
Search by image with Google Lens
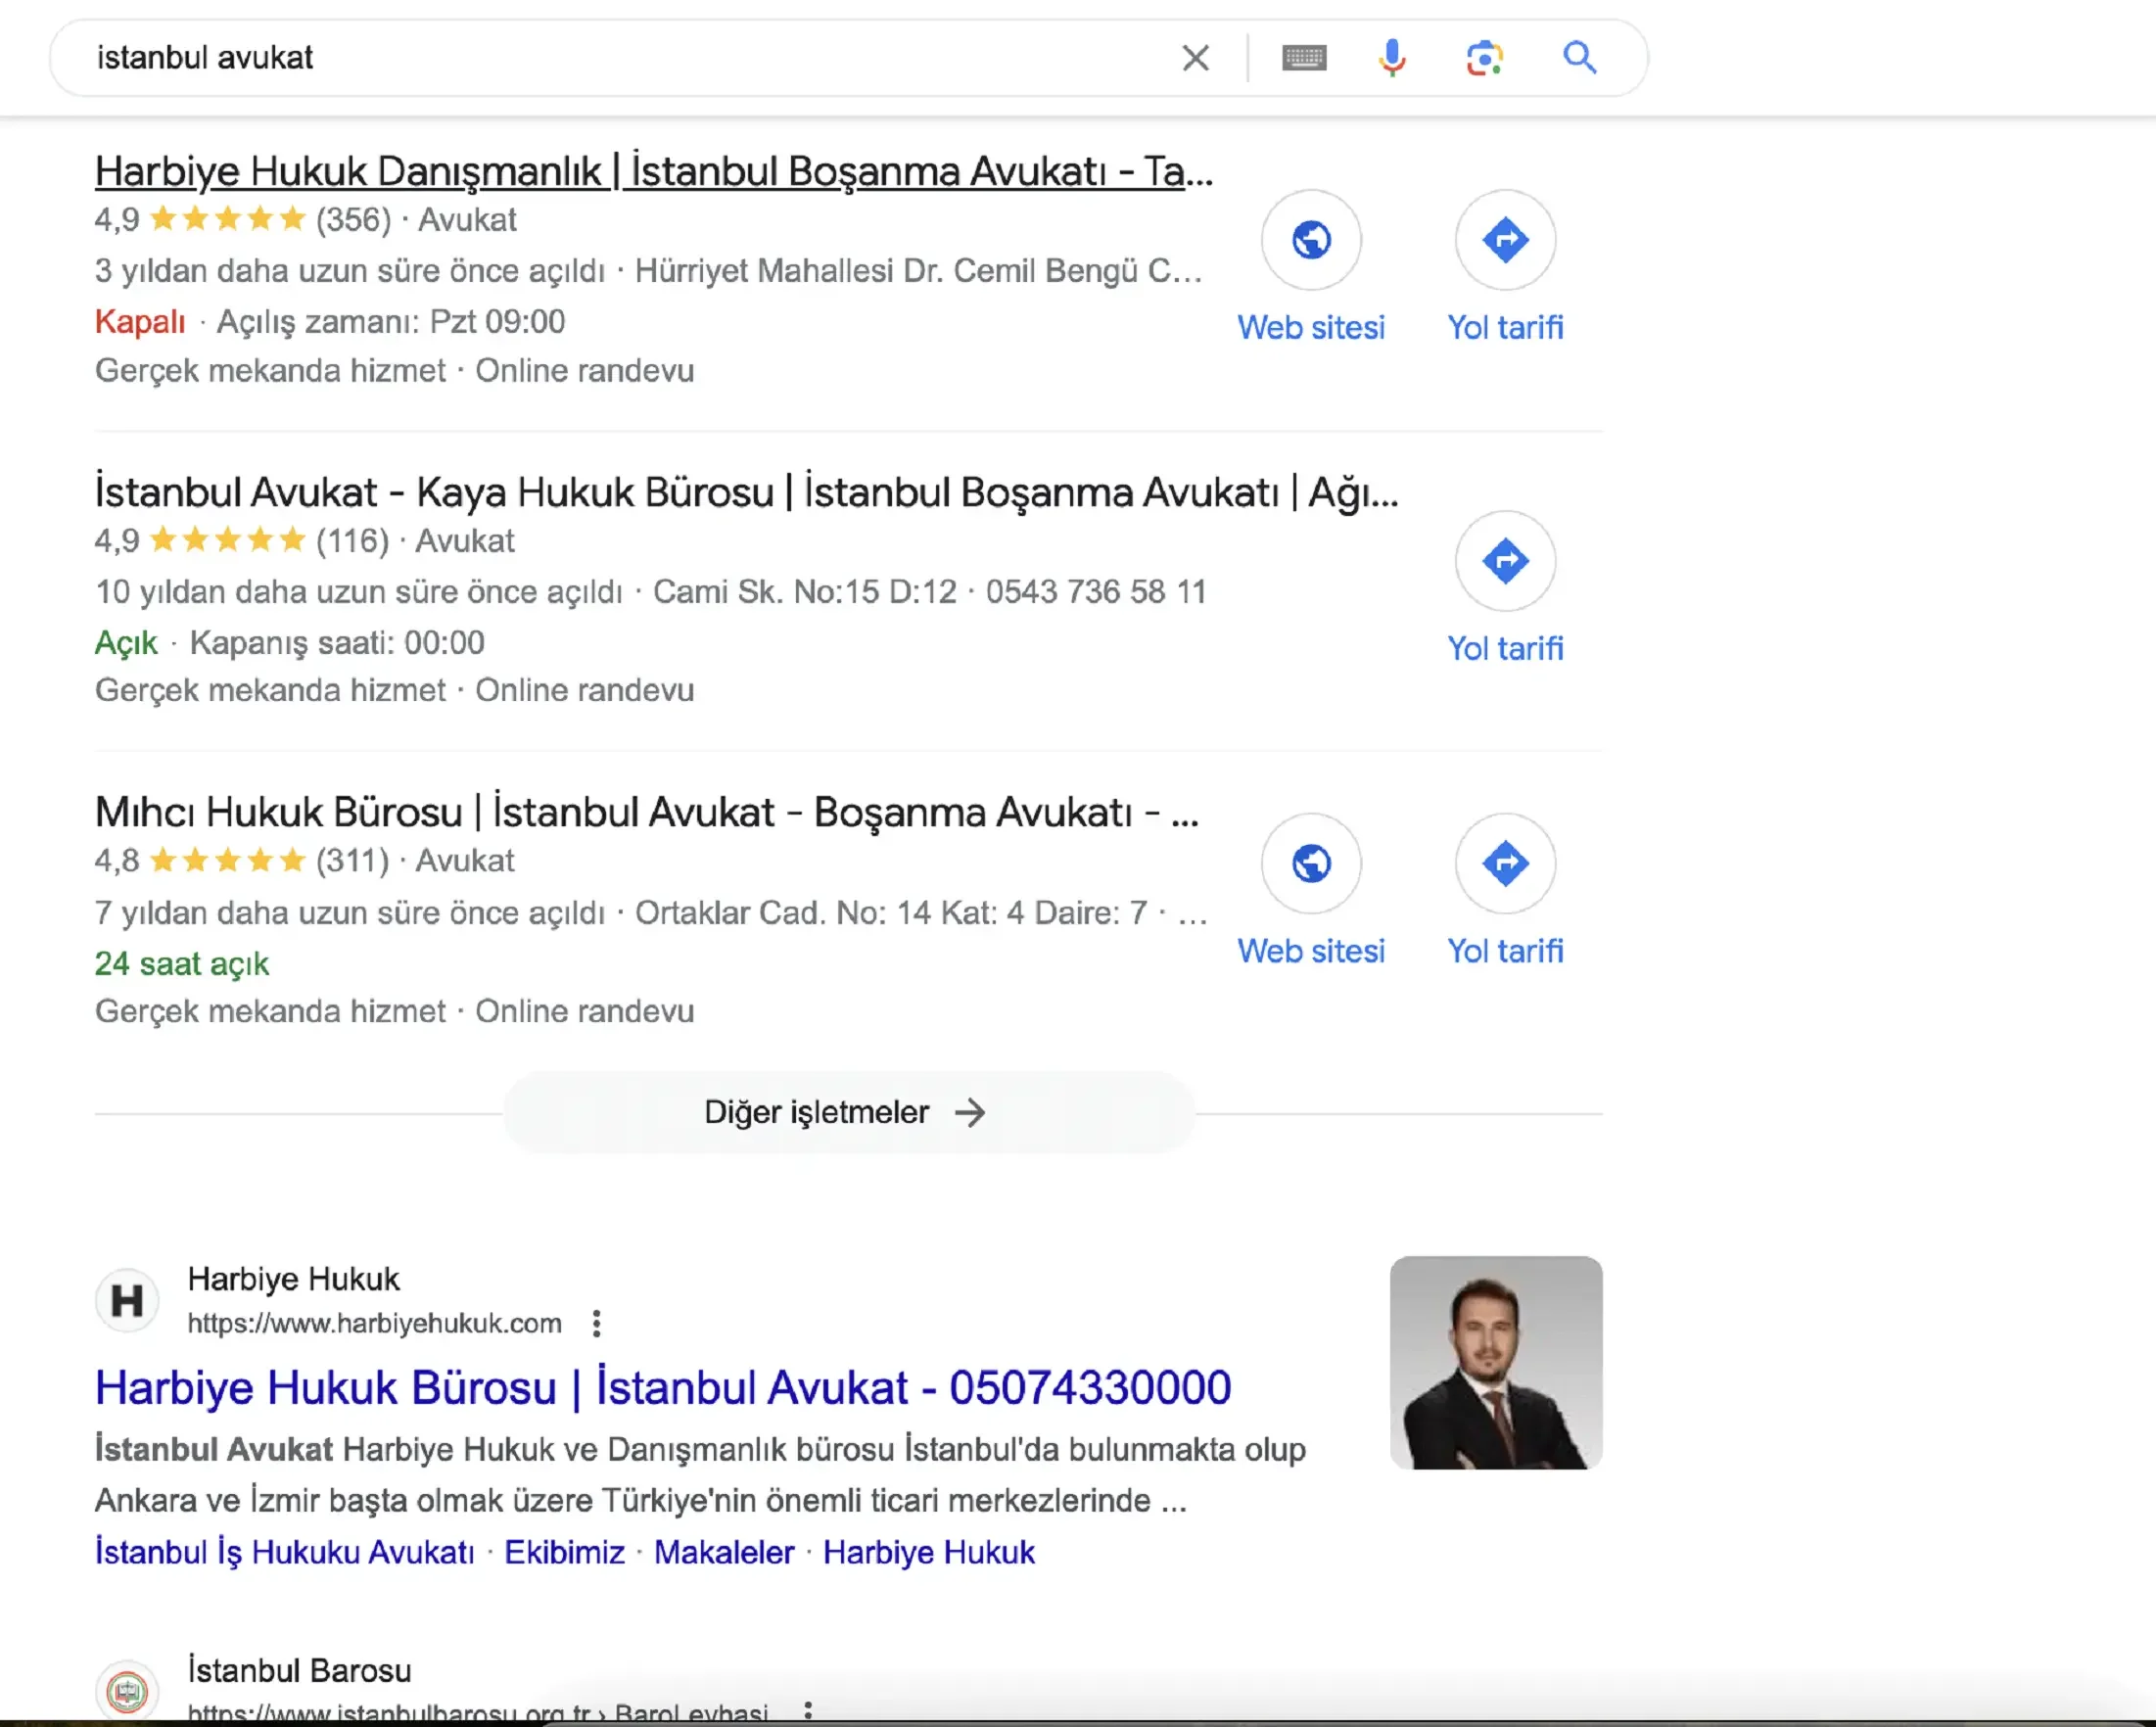pos(1484,58)
